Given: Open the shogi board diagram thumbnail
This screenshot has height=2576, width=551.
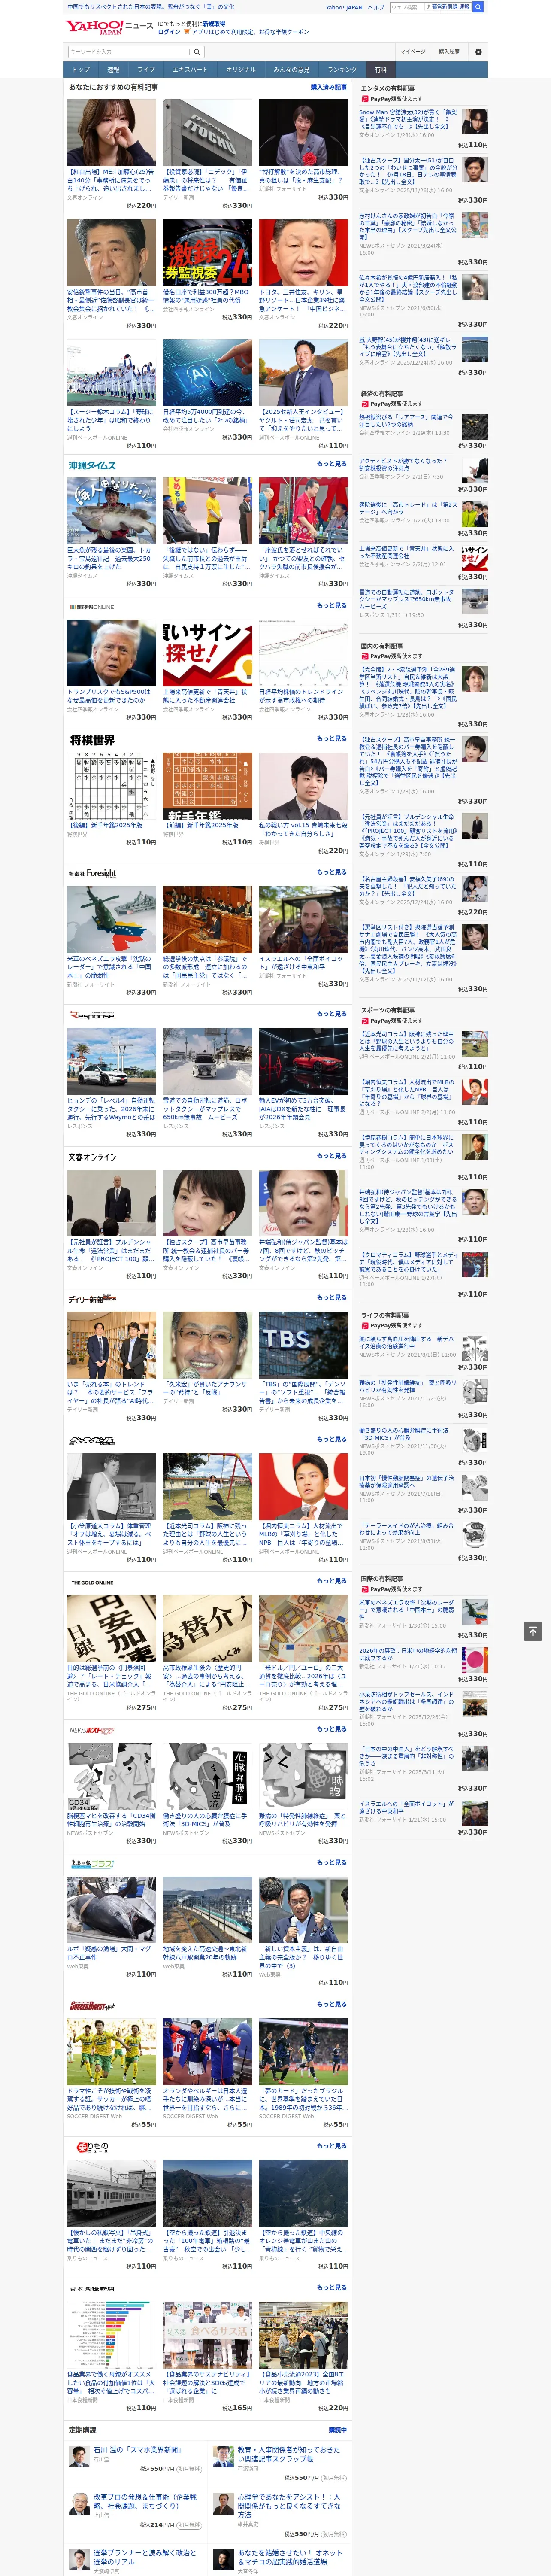Looking at the screenshot, I should click(112, 786).
